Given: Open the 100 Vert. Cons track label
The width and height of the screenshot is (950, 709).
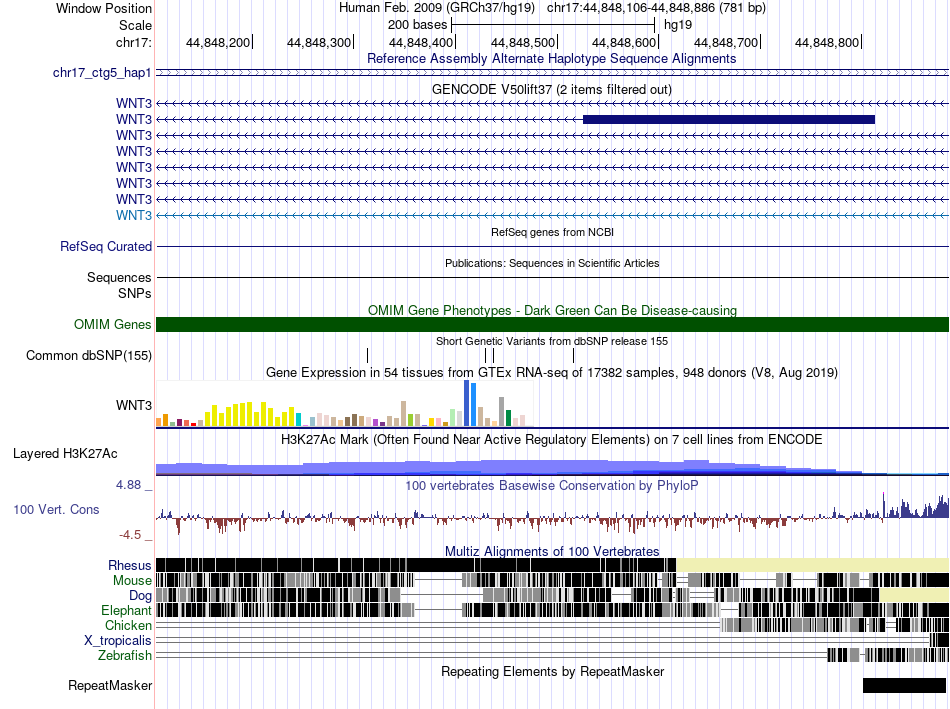Looking at the screenshot, I should (56, 509).
